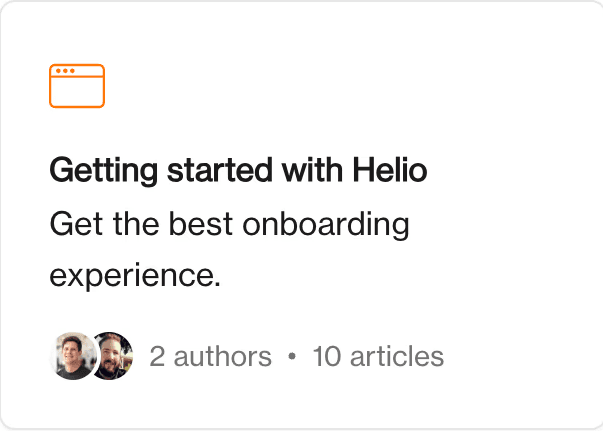
Task: Click the number 2 before authors
Action: 157,356
